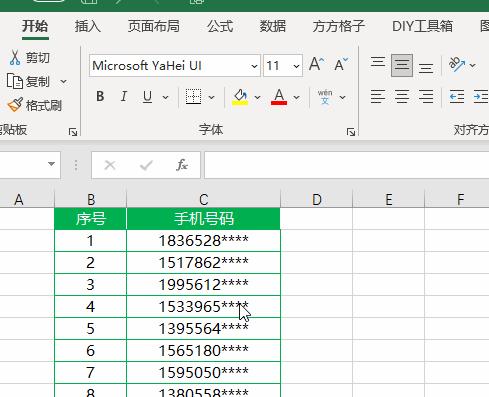The width and height of the screenshot is (489, 397).
Task: Select the Format Painter (格式刷) brush
Action: tap(15, 105)
